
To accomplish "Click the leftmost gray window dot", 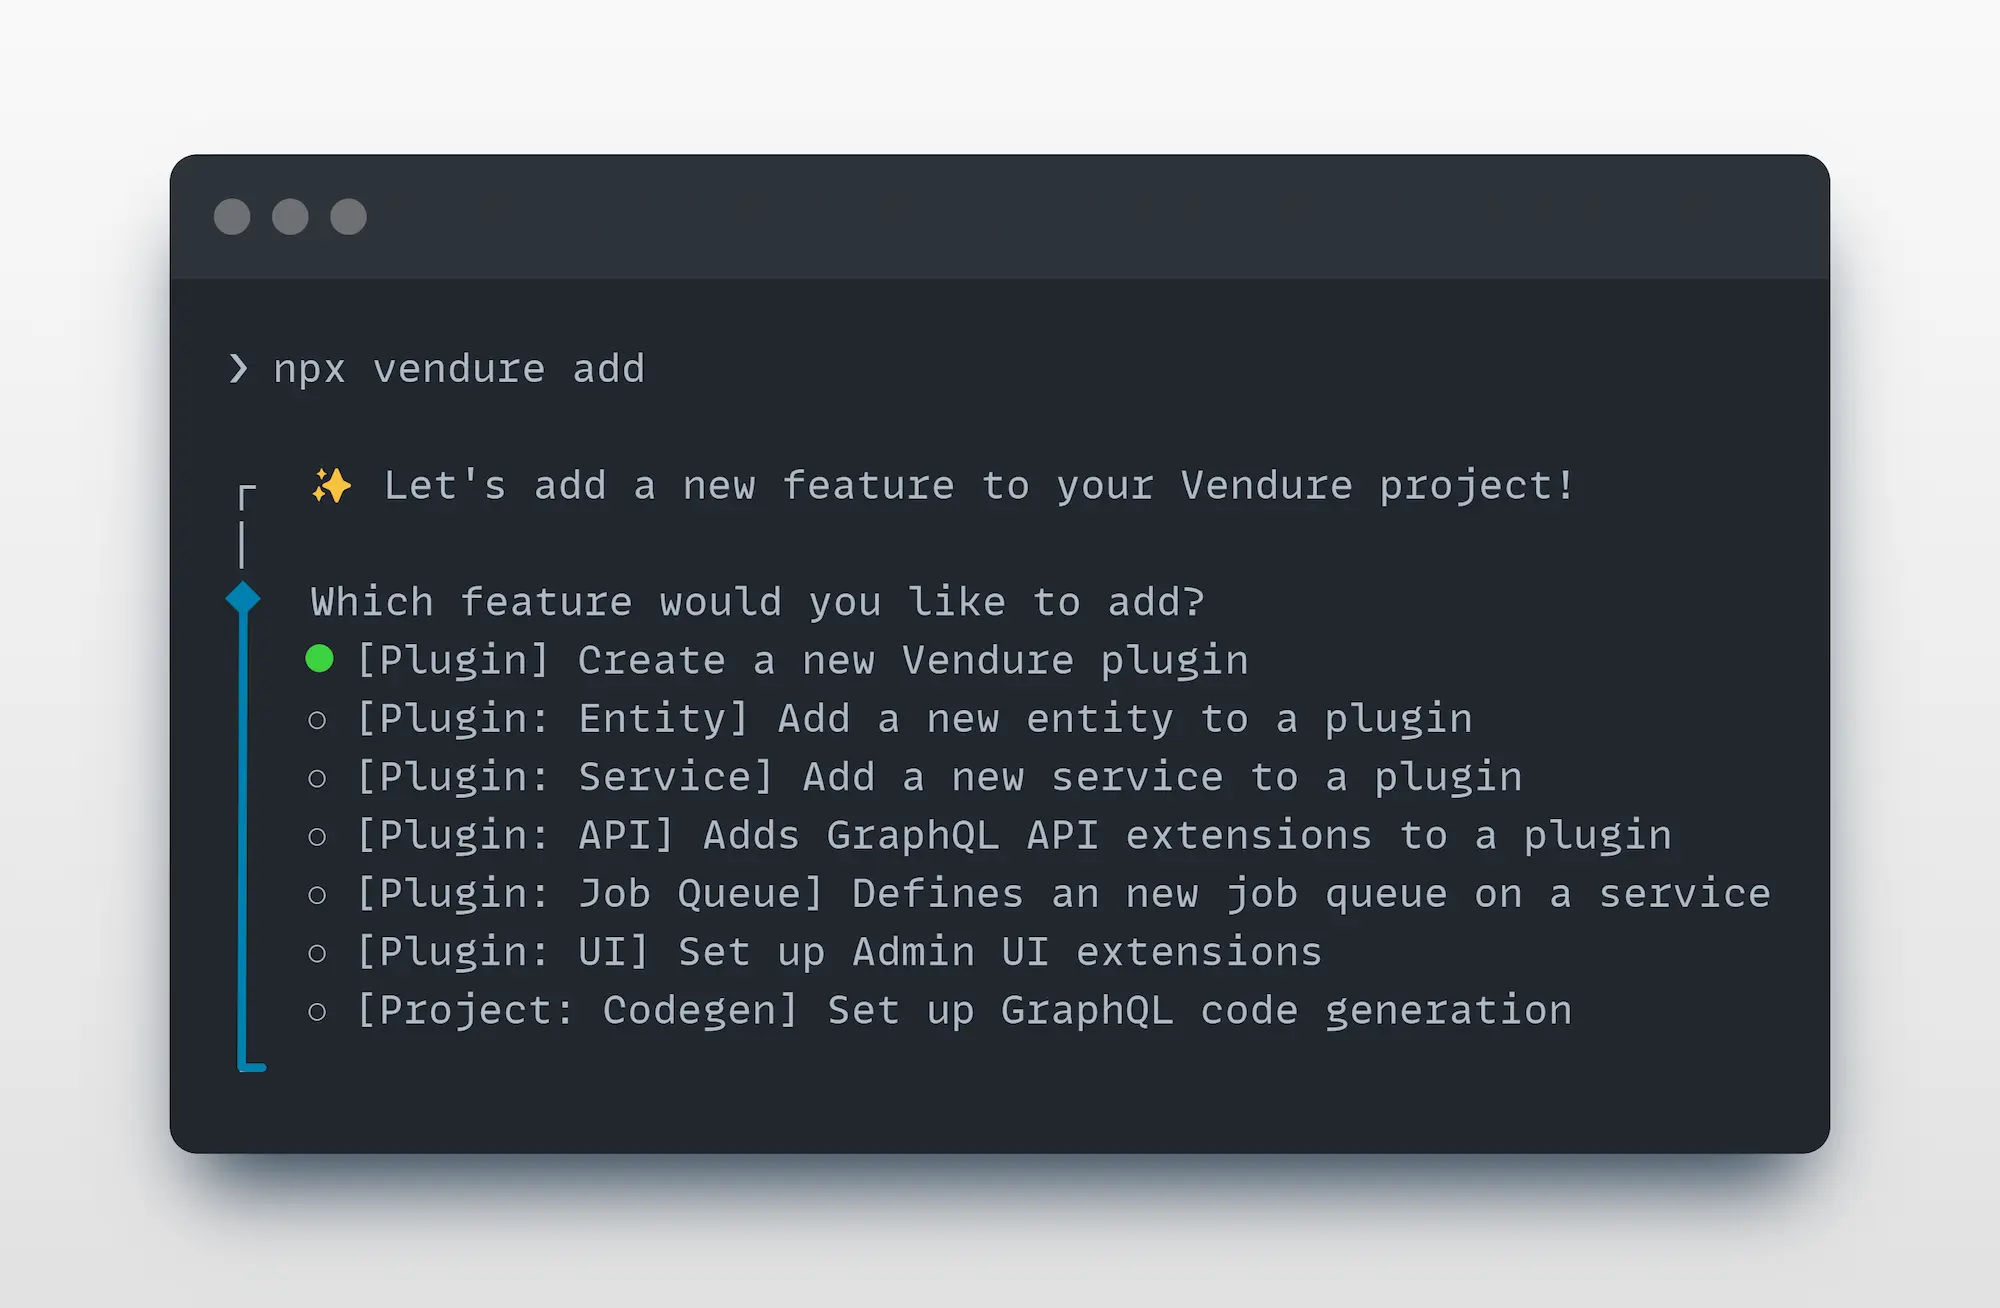I will [232, 217].
